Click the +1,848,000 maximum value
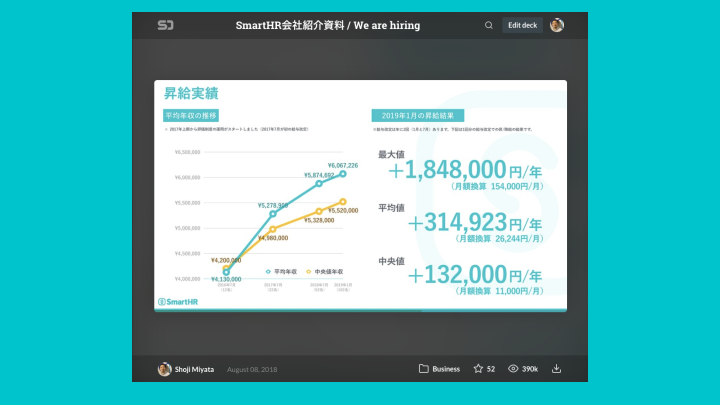Image resolution: width=720 pixels, height=405 pixels. pos(447,170)
